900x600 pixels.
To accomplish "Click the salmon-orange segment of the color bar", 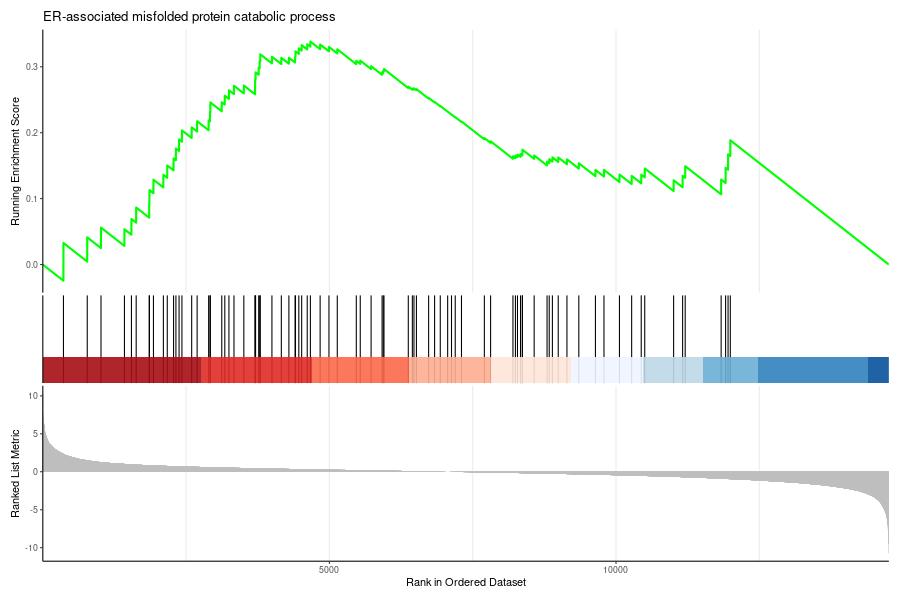I will (x=360, y=370).
